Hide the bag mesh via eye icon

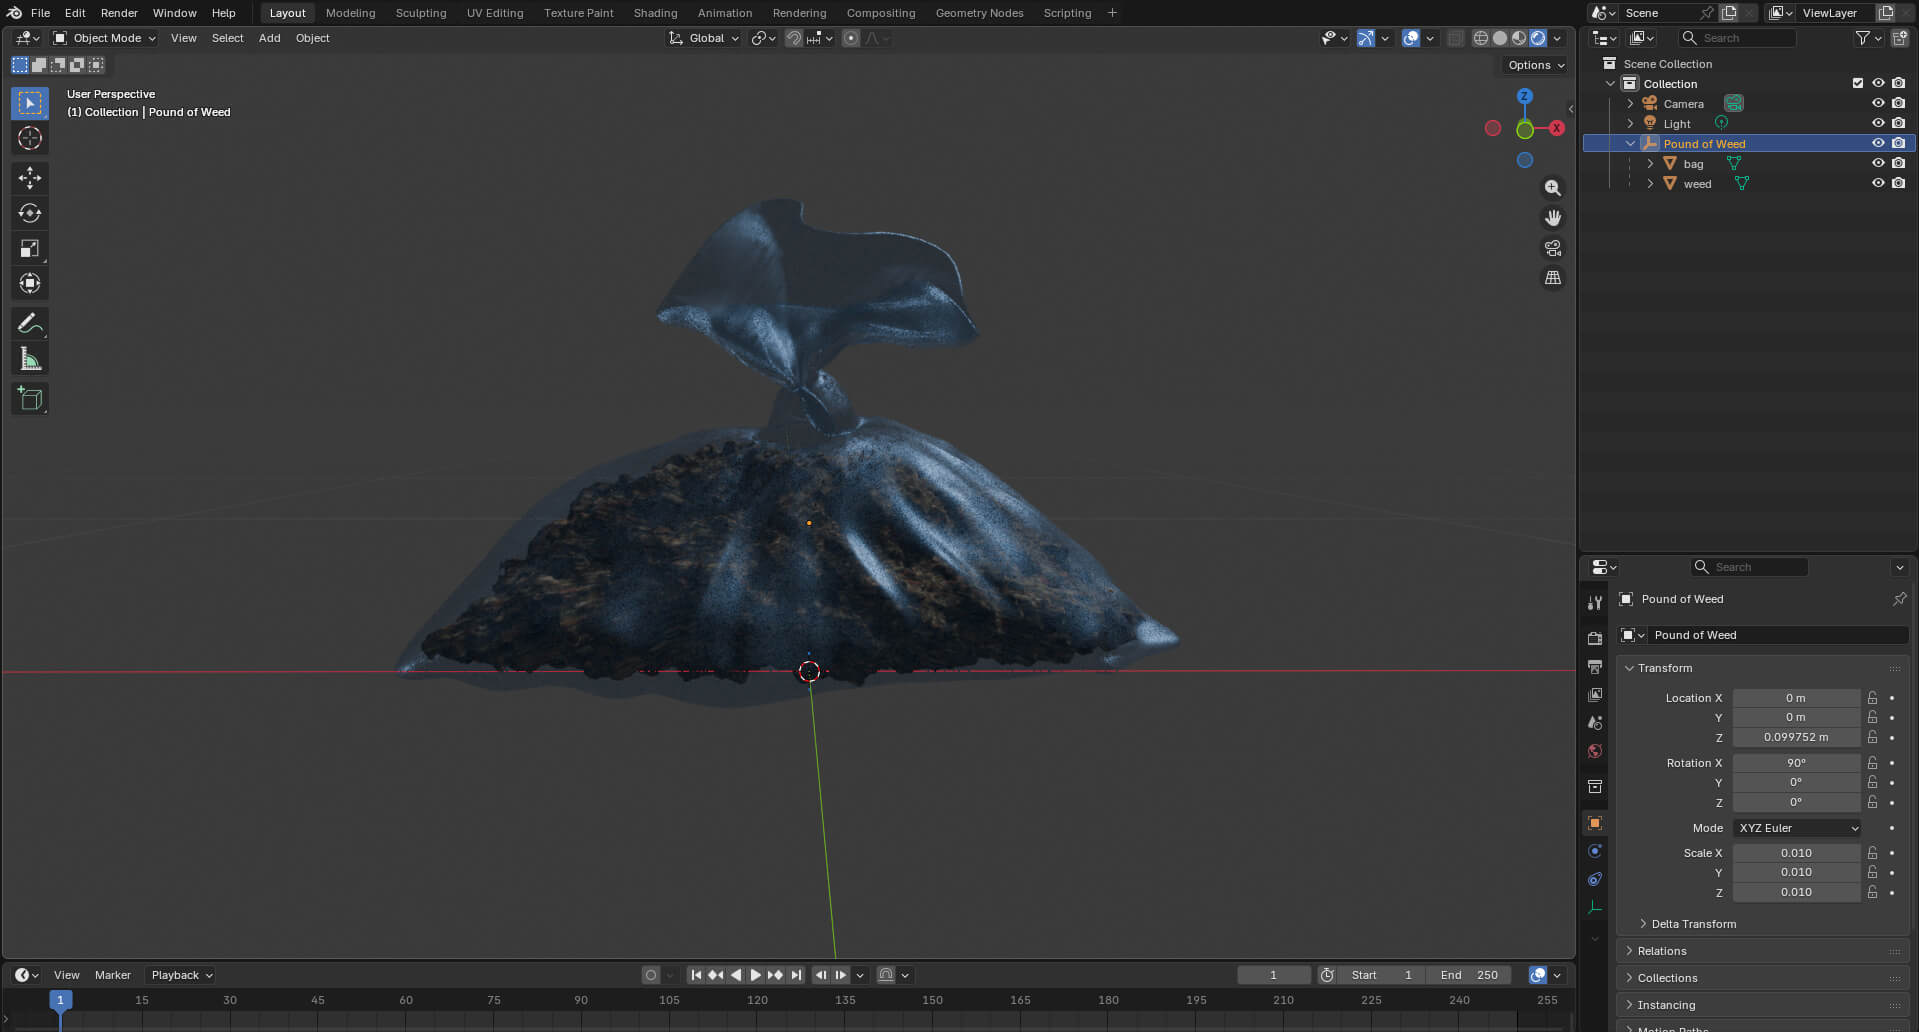(x=1878, y=163)
